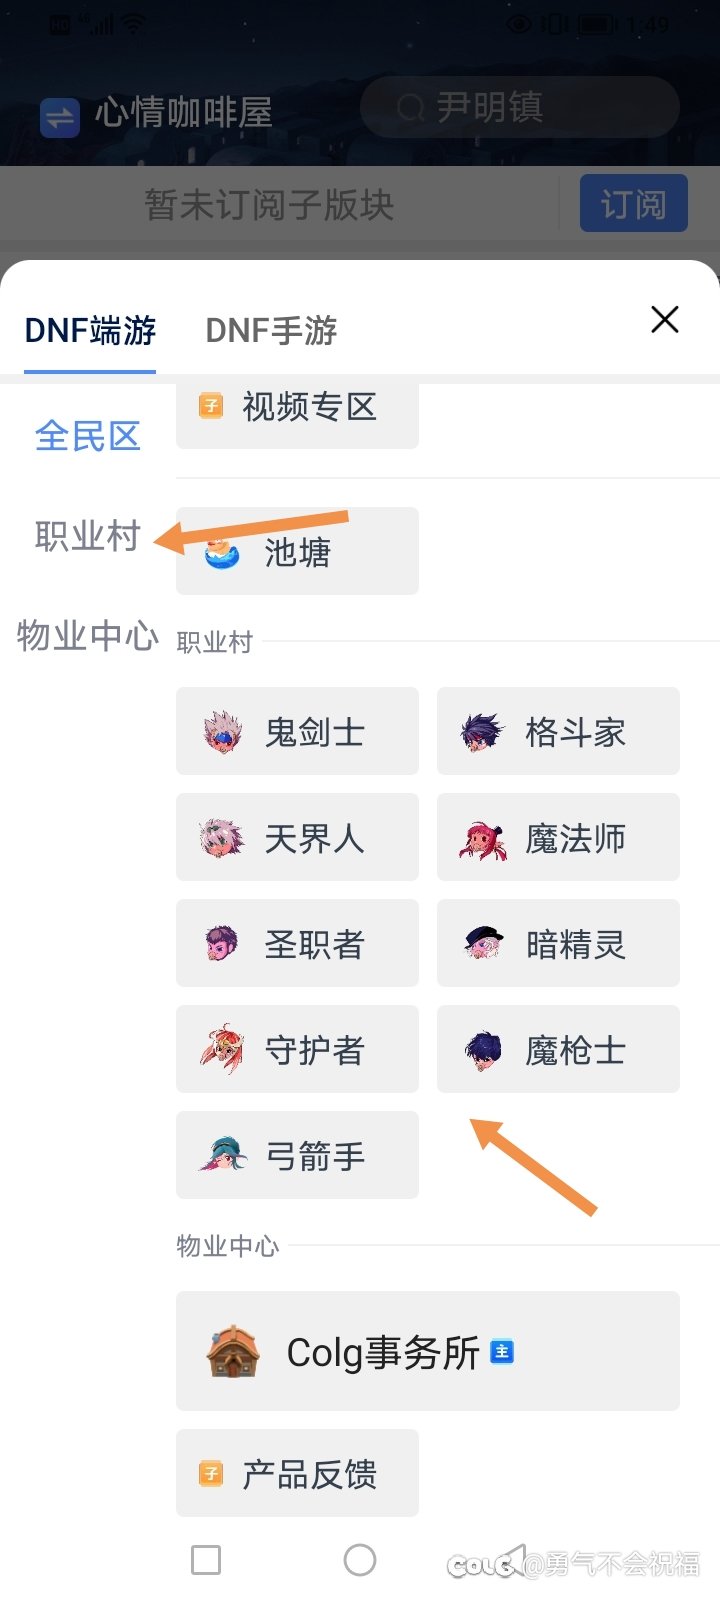Switch to the DNF手游 tab
720x1600 pixels.
(x=271, y=330)
